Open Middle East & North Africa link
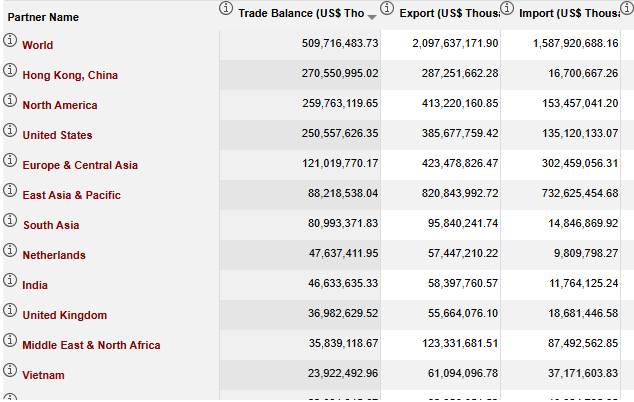 pyautogui.click(x=91, y=345)
